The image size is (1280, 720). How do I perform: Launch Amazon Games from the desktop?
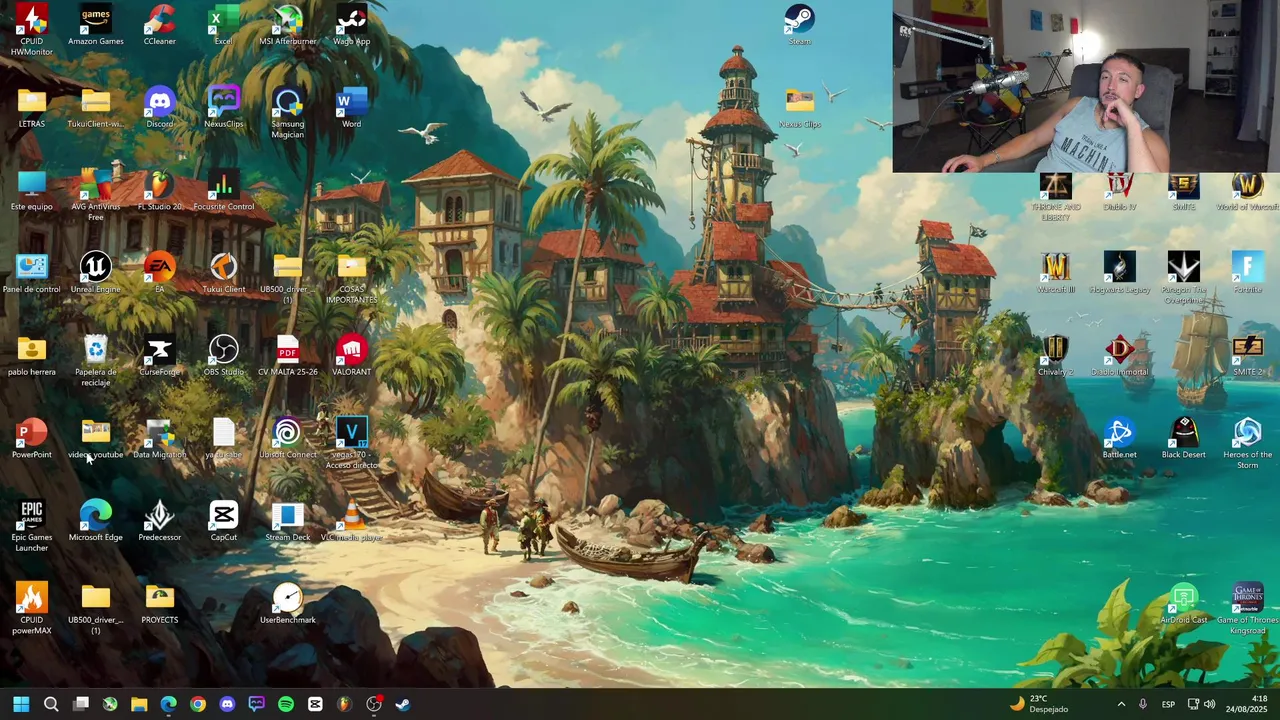click(96, 26)
